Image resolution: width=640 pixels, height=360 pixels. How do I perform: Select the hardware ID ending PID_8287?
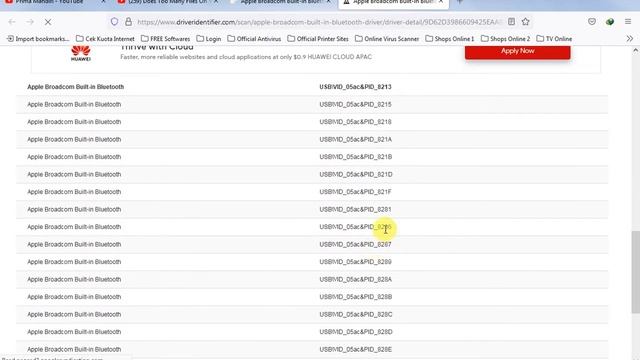(355, 244)
